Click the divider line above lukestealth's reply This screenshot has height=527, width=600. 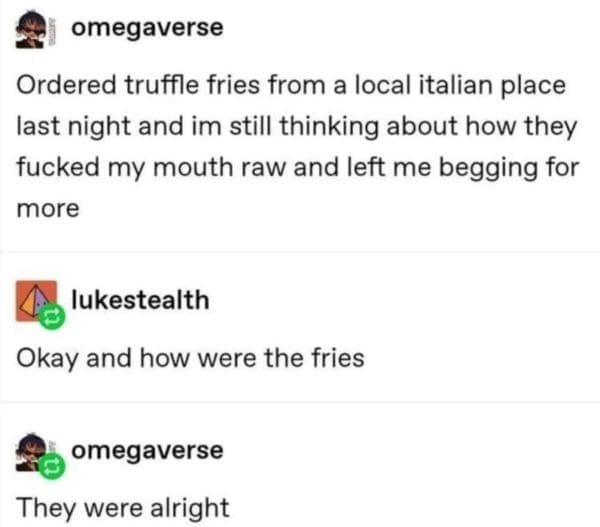pyautogui.click(x=300, y=252)
